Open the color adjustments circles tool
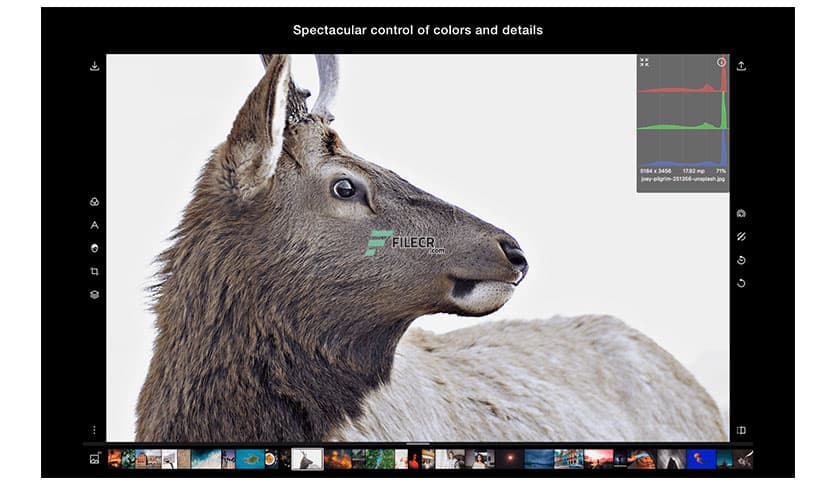The image size is (836, 484). click(94, 202)
